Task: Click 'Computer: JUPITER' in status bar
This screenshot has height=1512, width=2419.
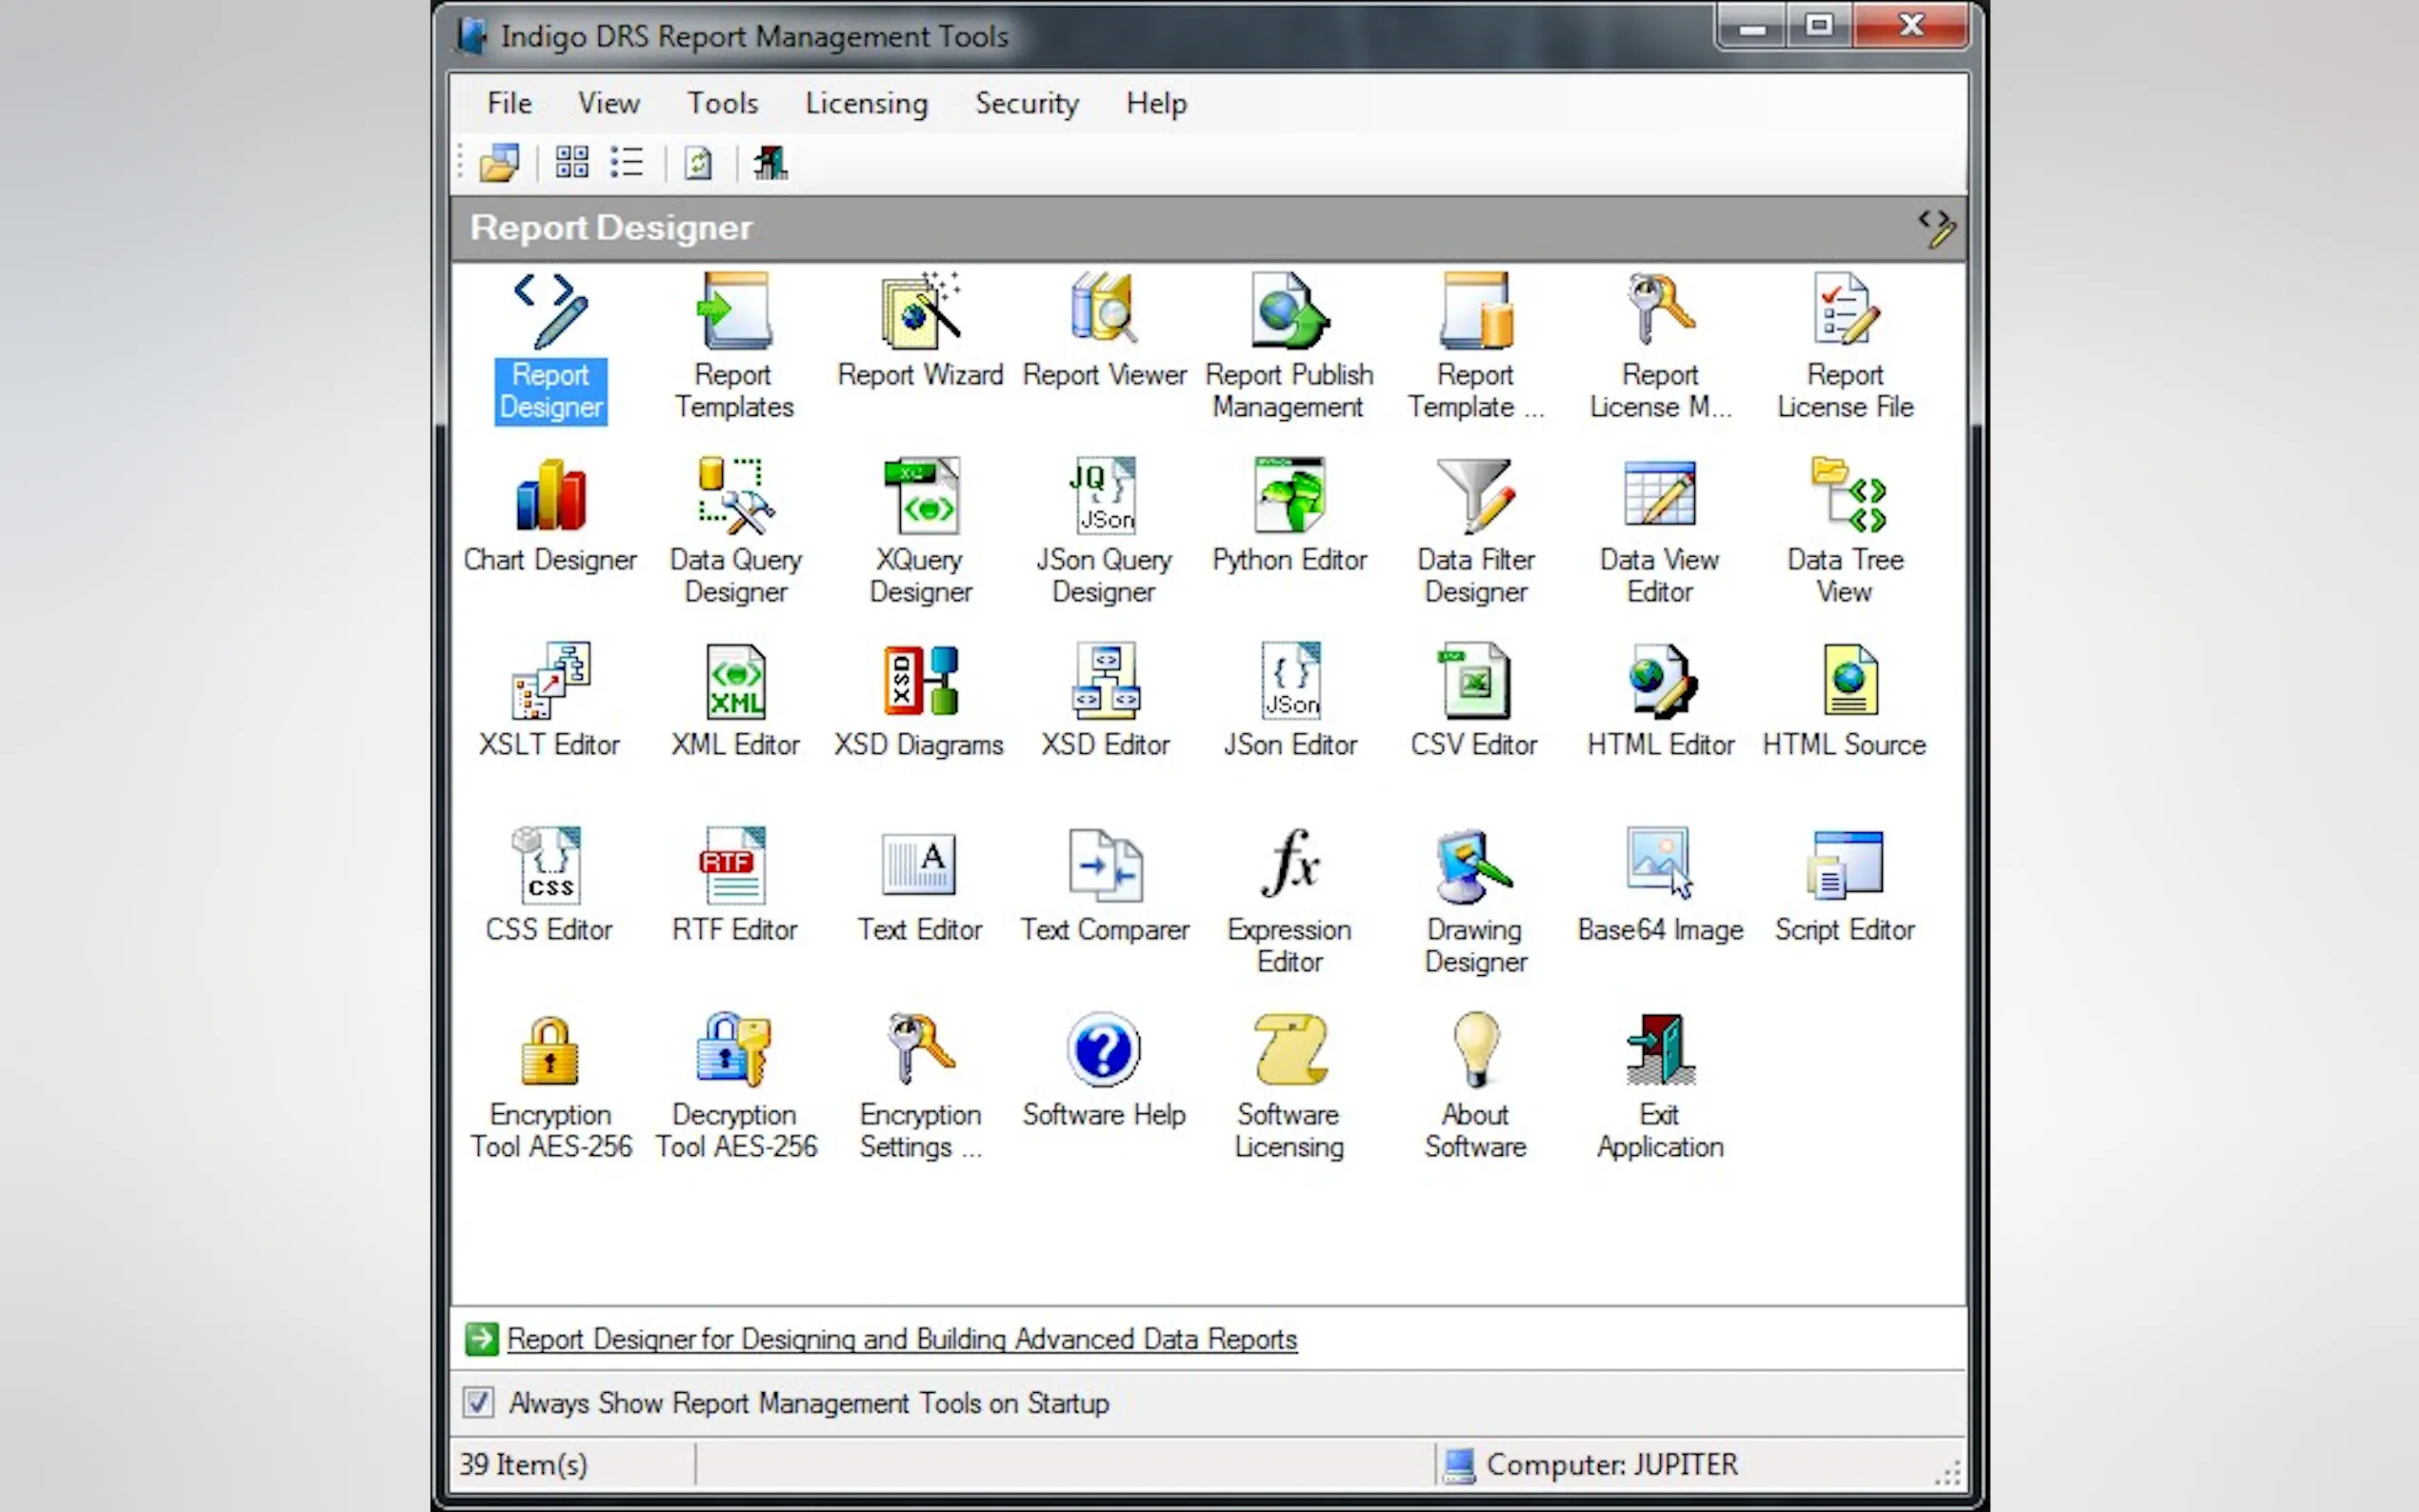Action: tap(1612, 1464)
